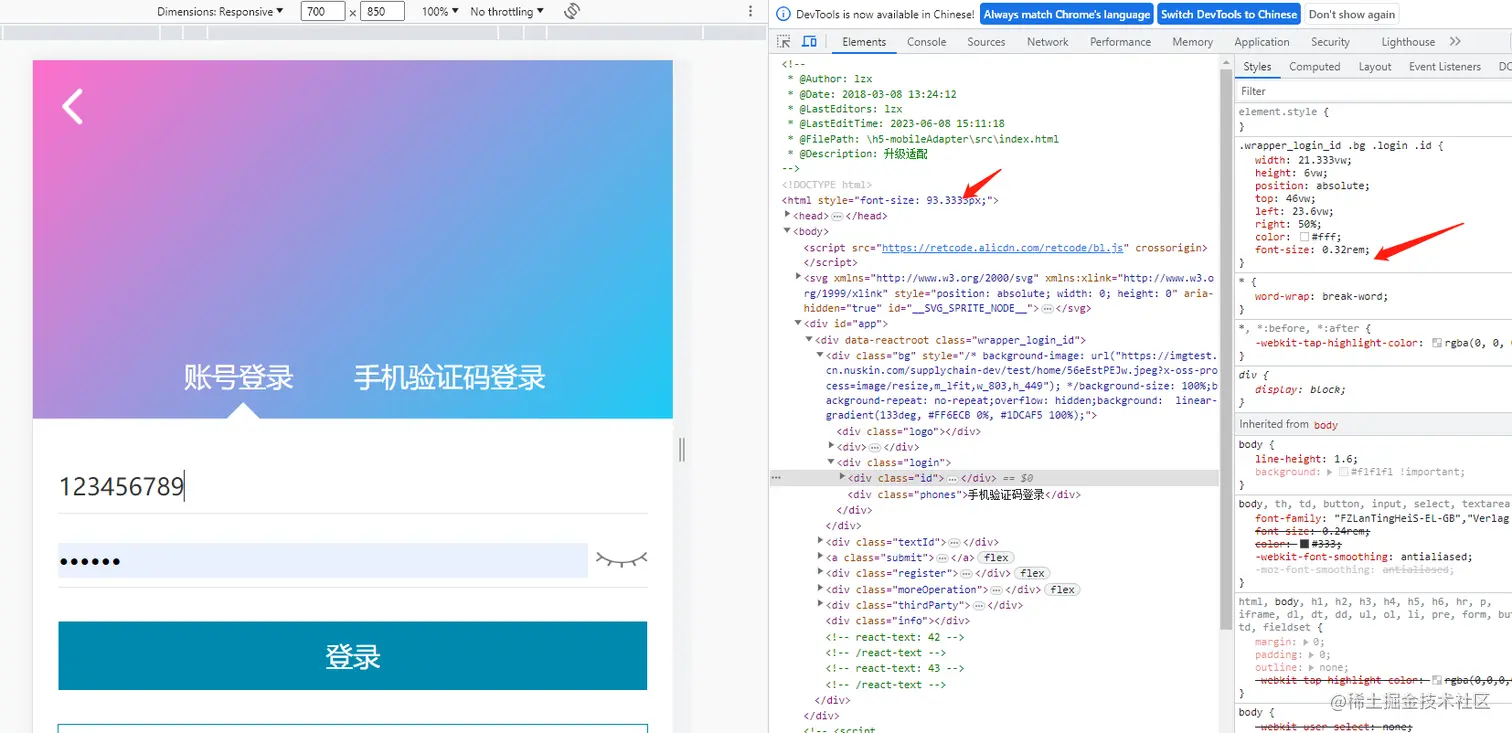Click the pink back arrow on the login screen
Viewport: 1512px width, 733px height.
pyautogui.click(x=72, y=105)
